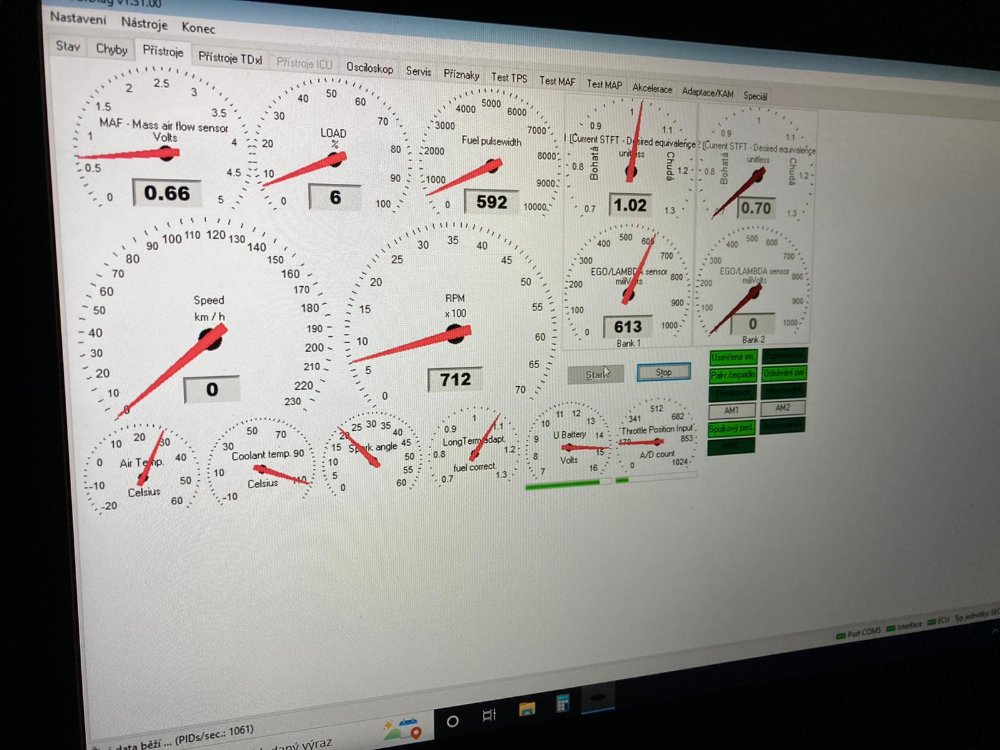Image resolution: width=1000 pixels, height=750 pixels.
Task: Click the speed value readout box
Action: (211, 389)
